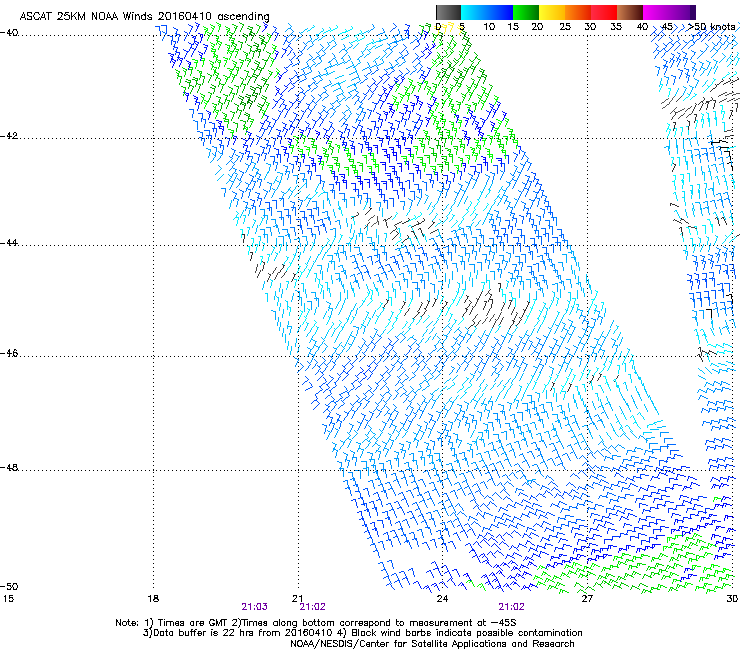Pick the red 30-35 knots legend swatch
Image resolution: width=740 pixels, height=650 pixels.
(x=604, y=12)
